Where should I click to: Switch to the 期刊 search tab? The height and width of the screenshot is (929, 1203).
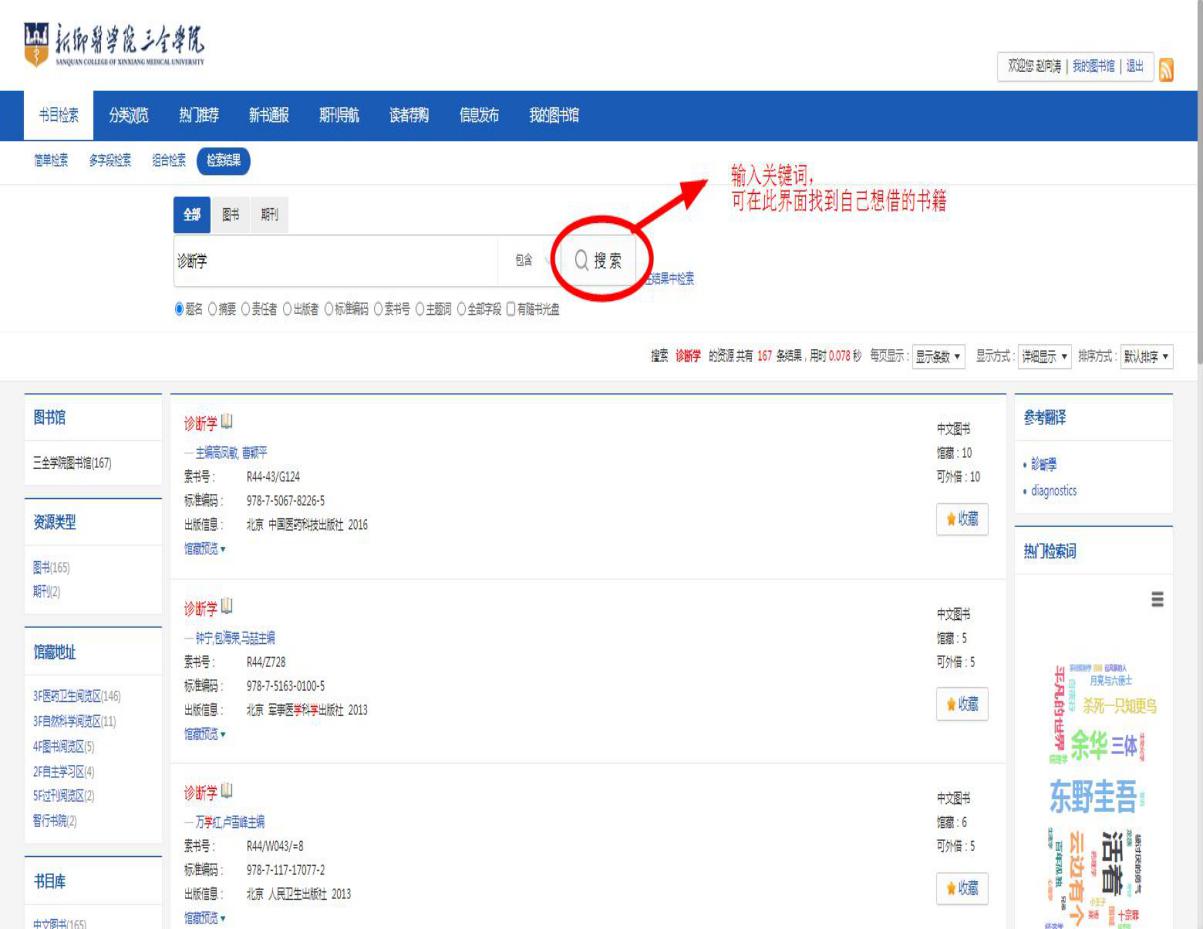(x=269, y=215)
